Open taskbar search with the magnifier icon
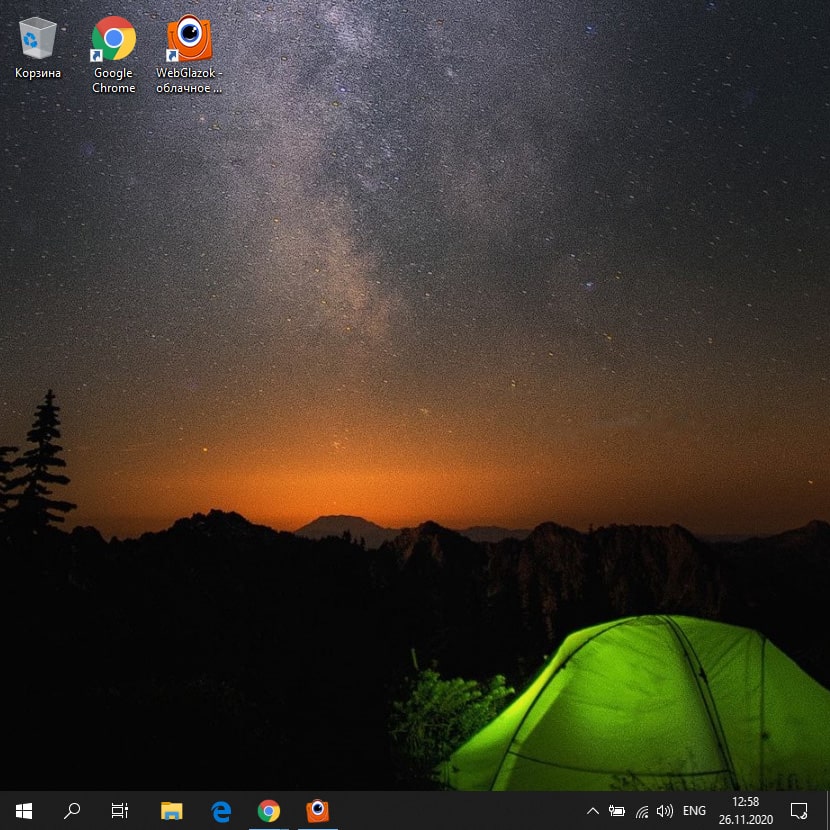 (72, 810)
